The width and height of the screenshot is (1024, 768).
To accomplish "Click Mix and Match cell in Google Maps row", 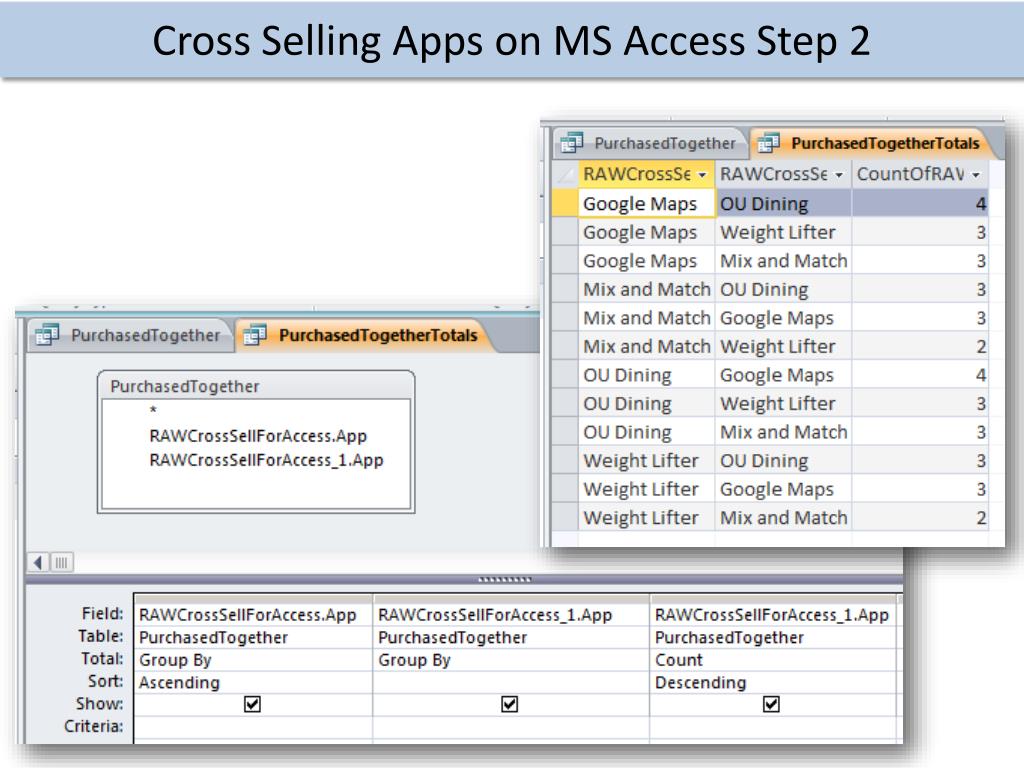I will 783,261.
